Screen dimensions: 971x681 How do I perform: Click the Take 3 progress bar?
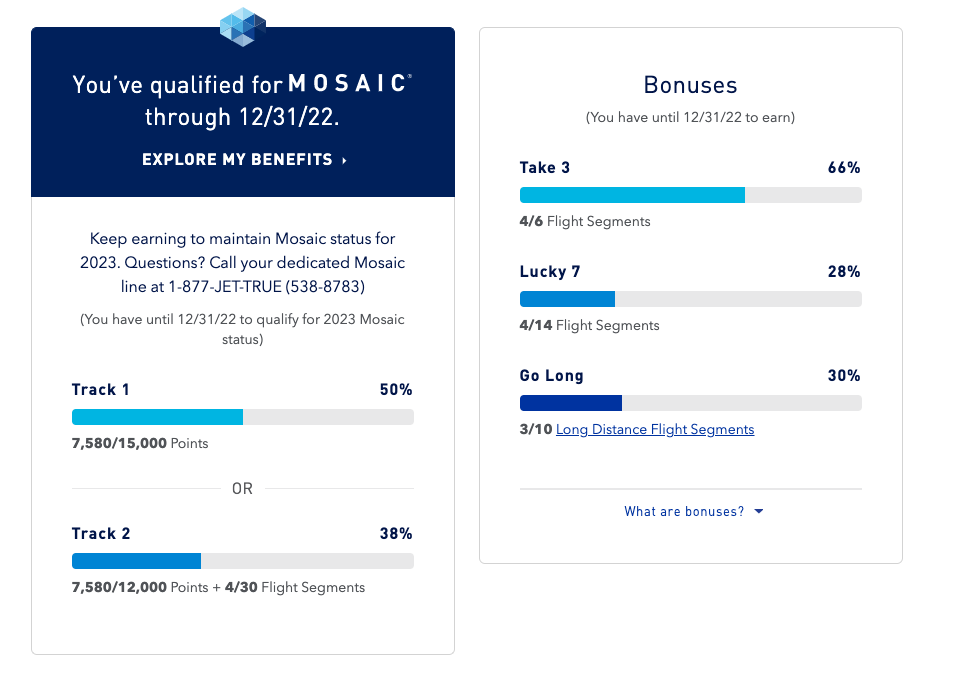pos(690,195)
